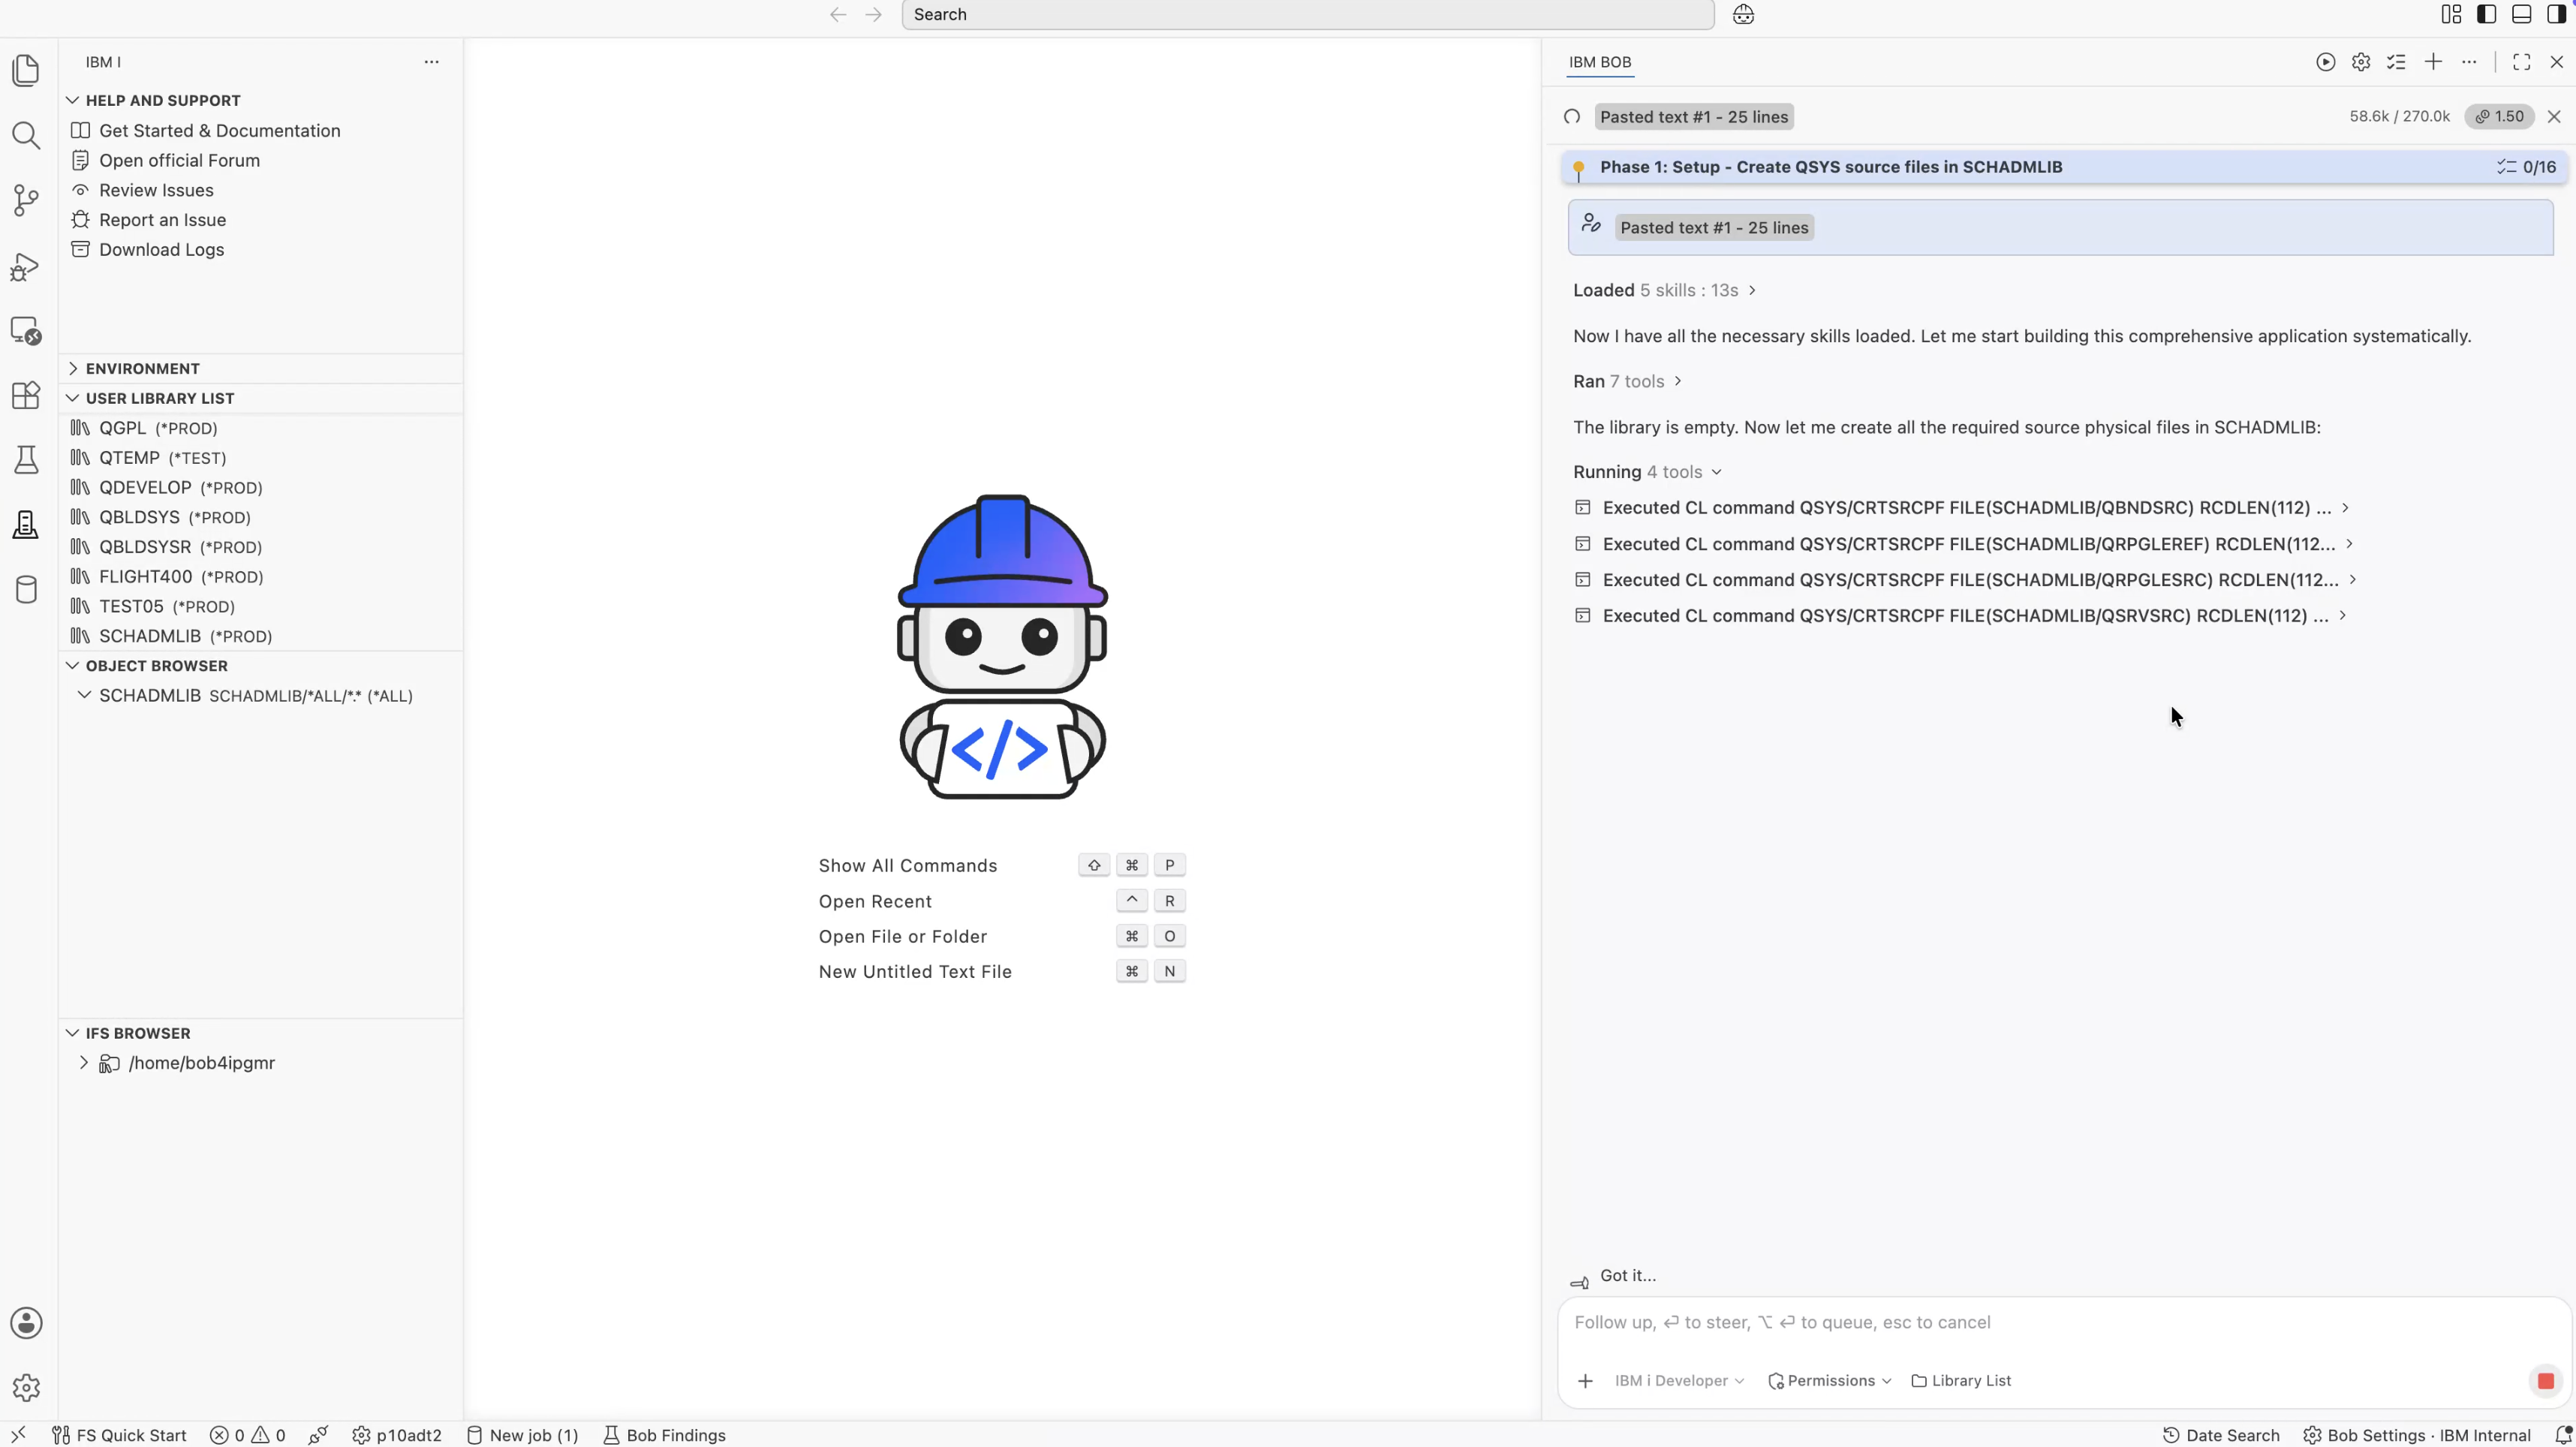The height and width of the screenshot is (1447, 2576).
Task: Select FLIGHT400 library
Action: (x=261, y=577)
